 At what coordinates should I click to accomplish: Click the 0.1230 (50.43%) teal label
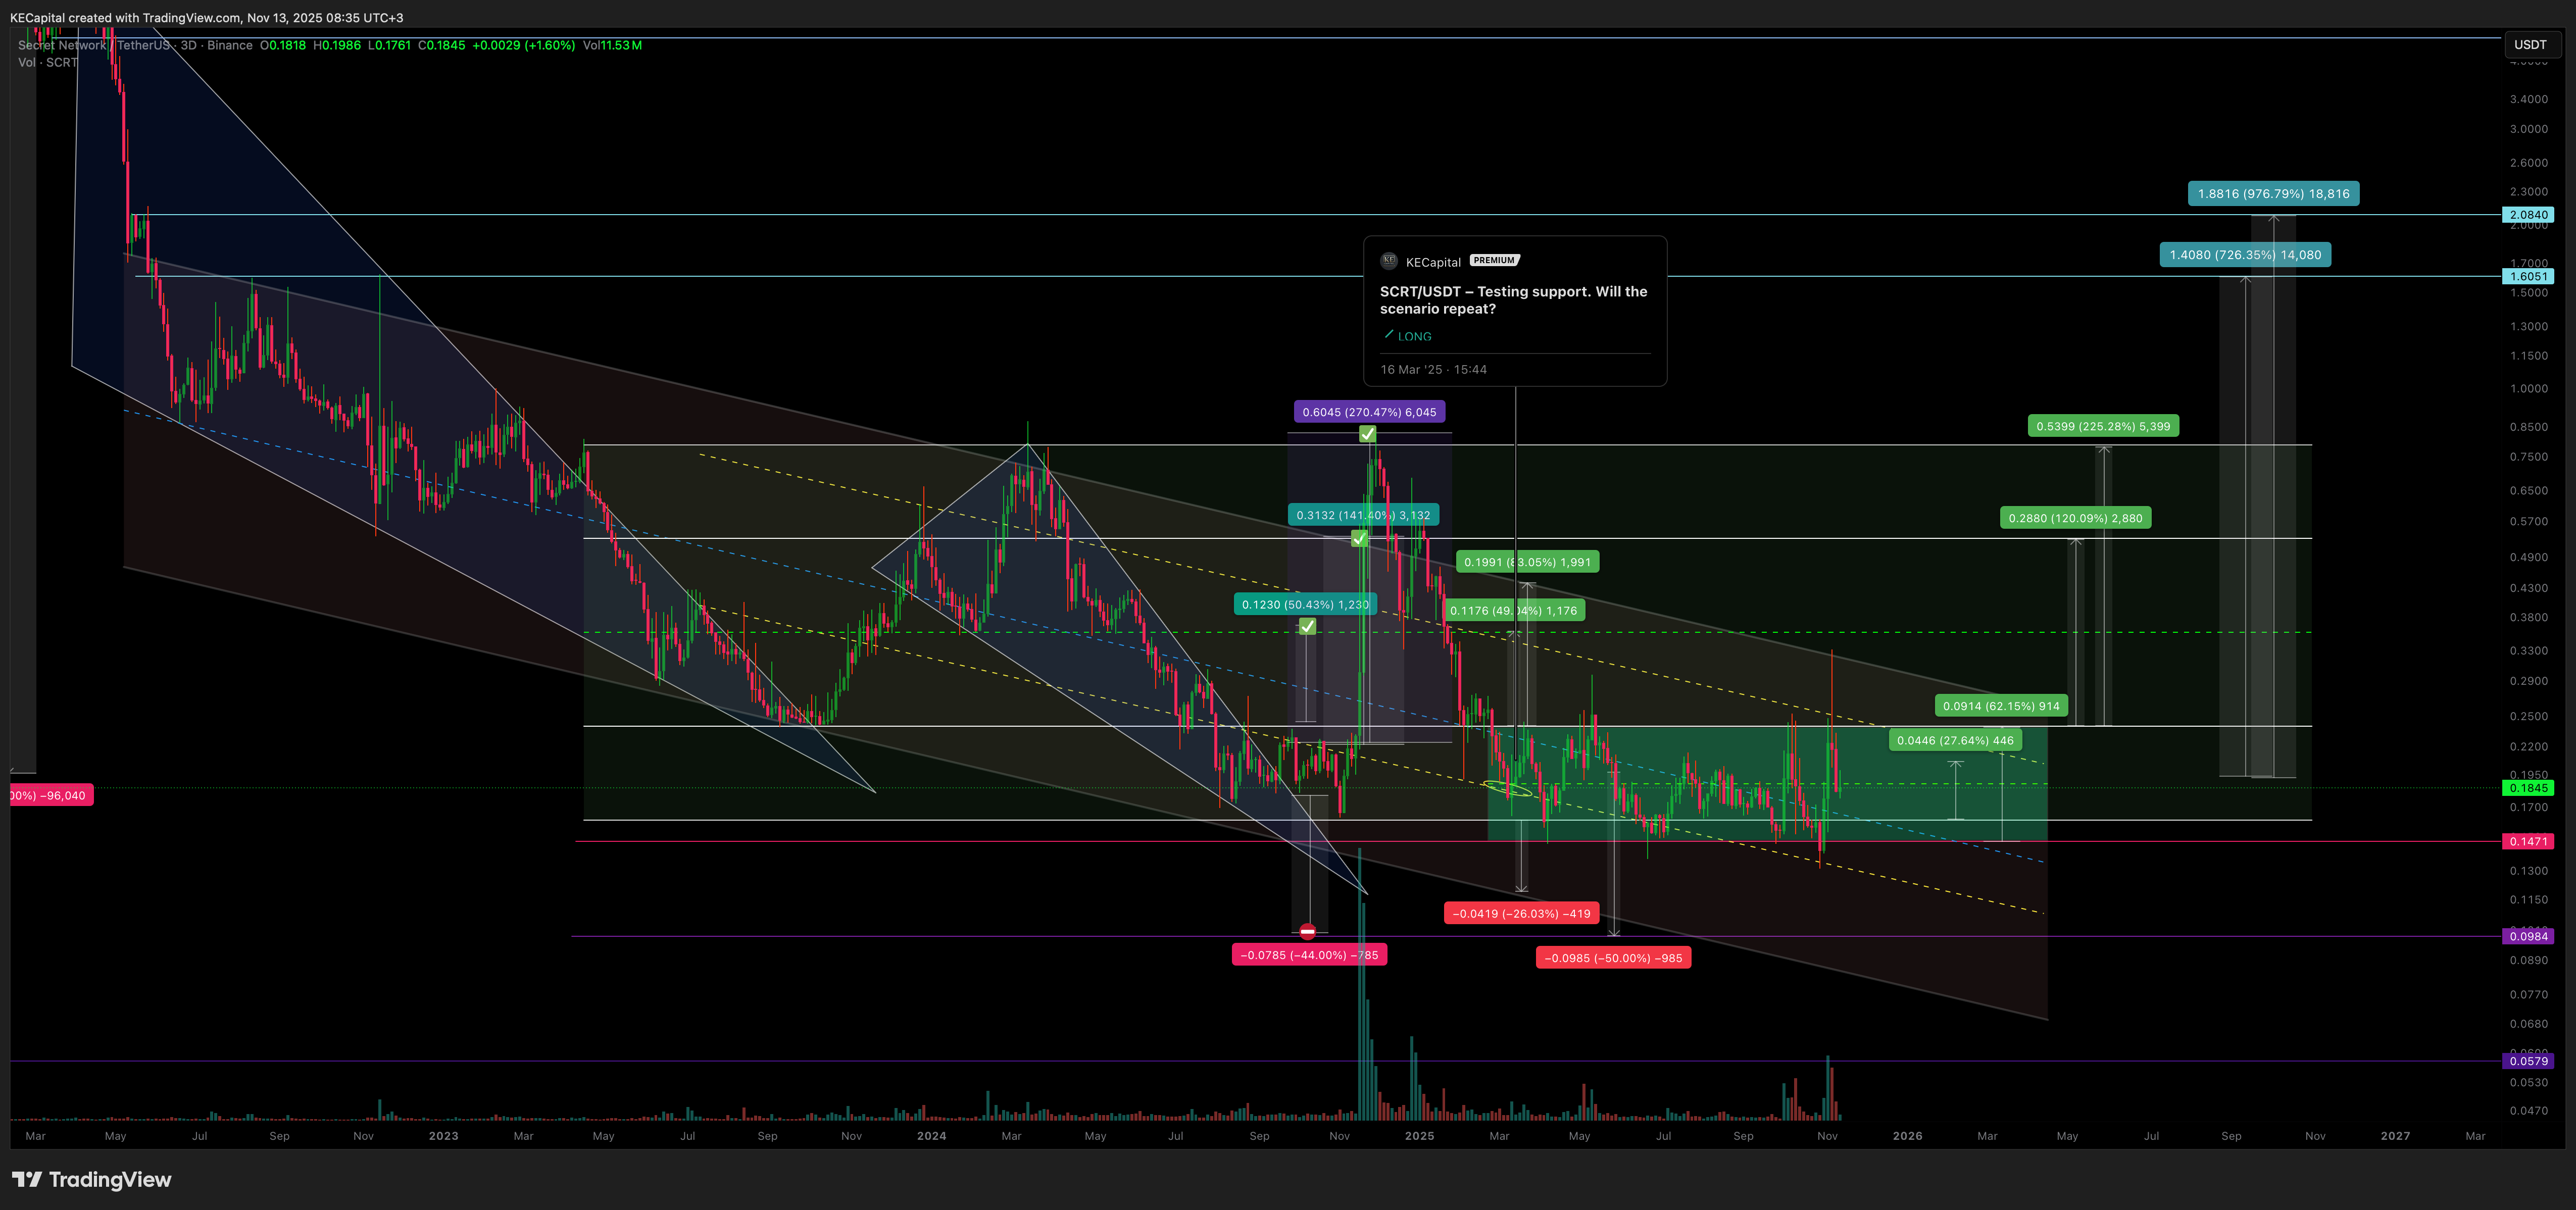click(1305, 605)
